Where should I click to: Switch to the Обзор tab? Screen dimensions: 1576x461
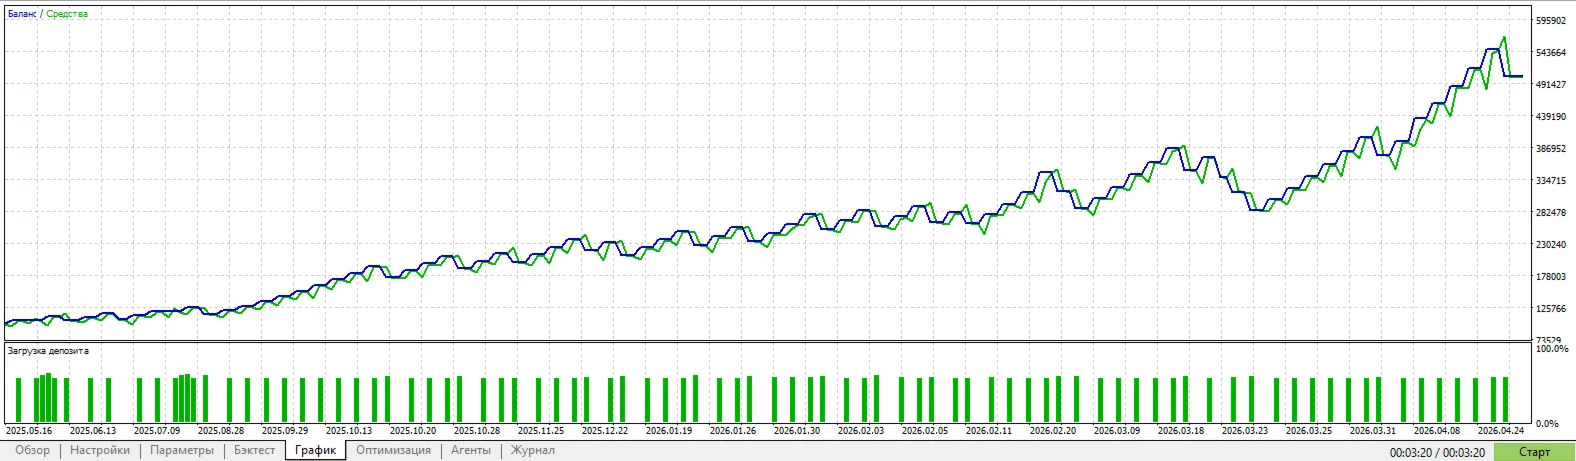pos(32,450)
